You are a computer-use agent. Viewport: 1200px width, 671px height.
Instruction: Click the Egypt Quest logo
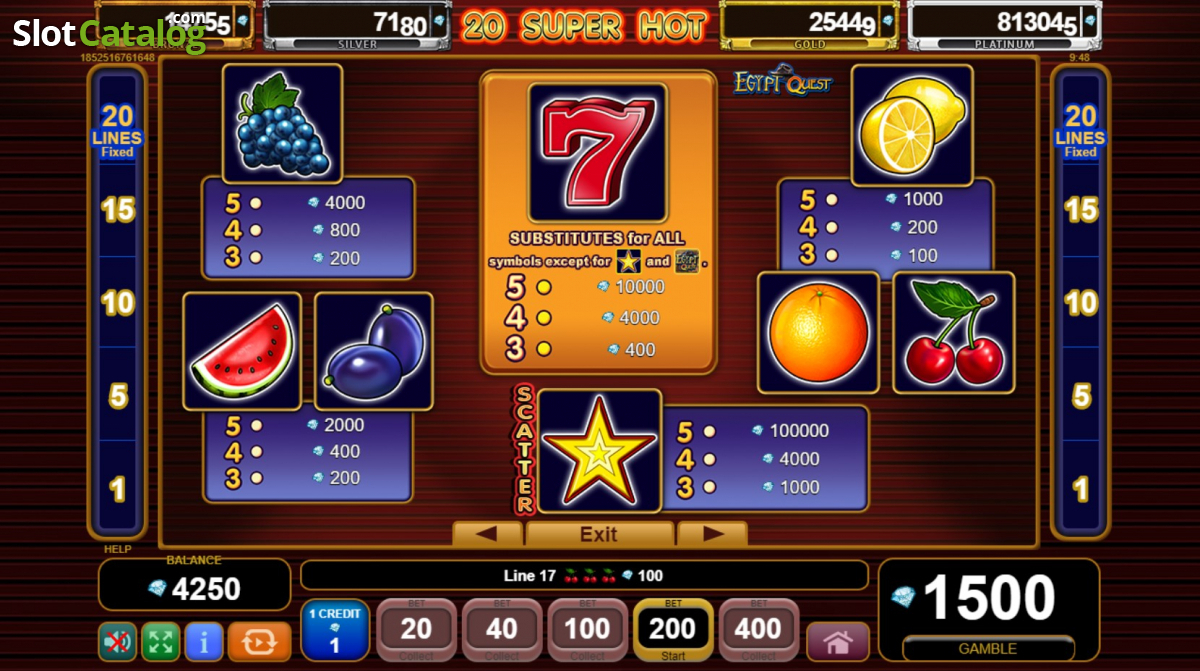point(782,81)
